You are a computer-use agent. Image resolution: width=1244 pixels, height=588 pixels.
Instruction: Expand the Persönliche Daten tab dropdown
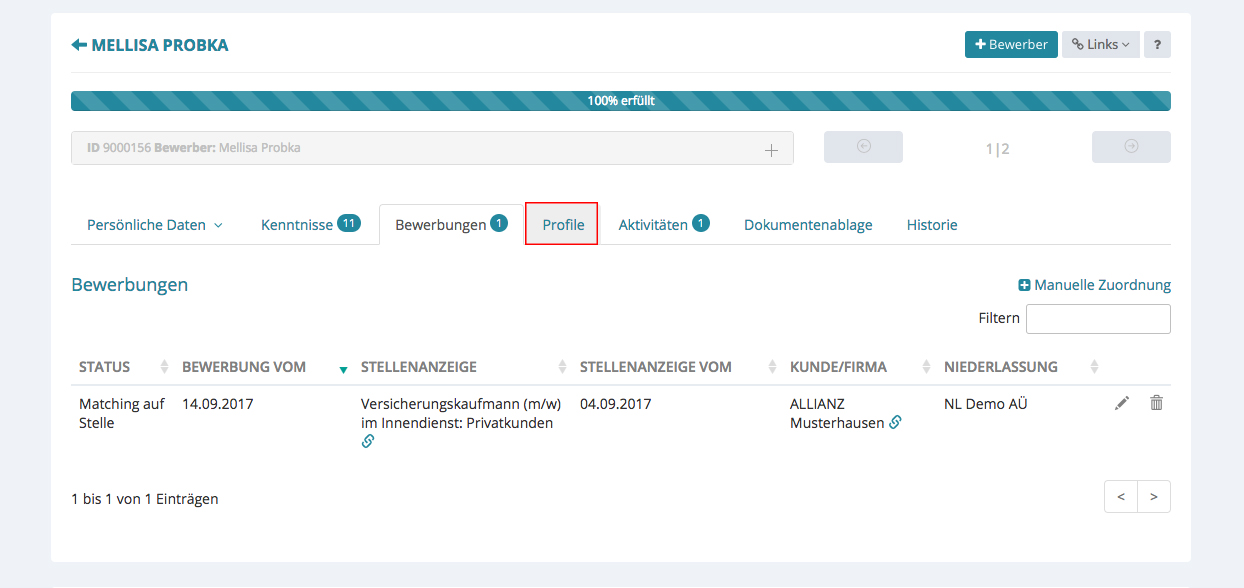[x=154, y=225]
